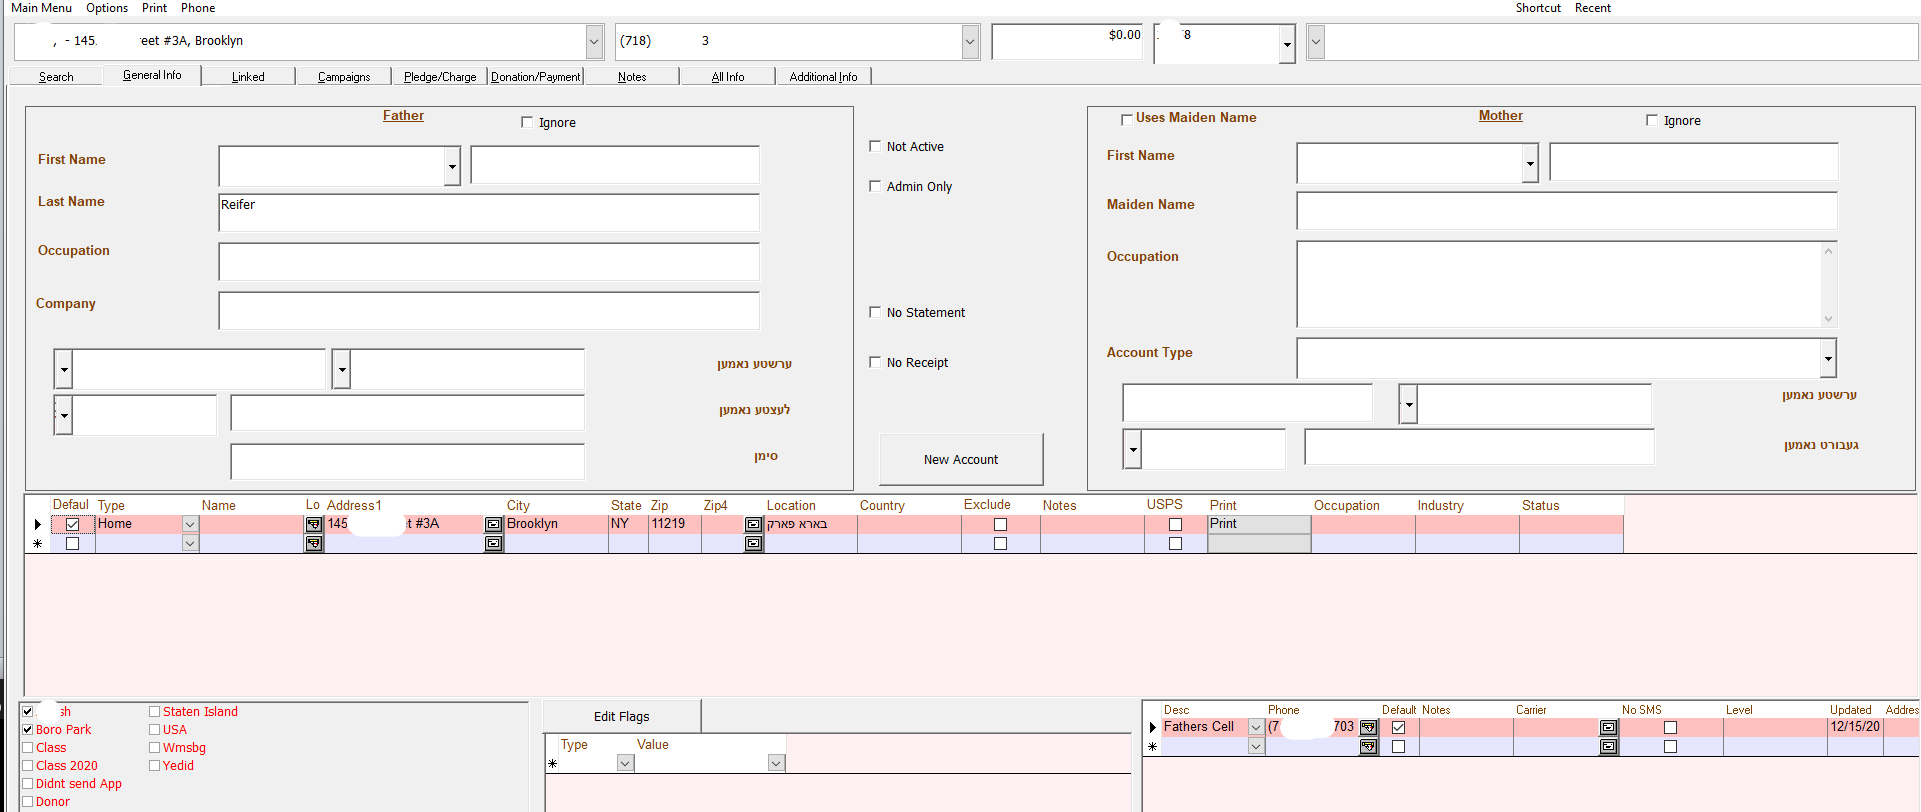Open the Donation/Payment tab
Viewport: 1921px width, 812px height.
coord(535,77)
